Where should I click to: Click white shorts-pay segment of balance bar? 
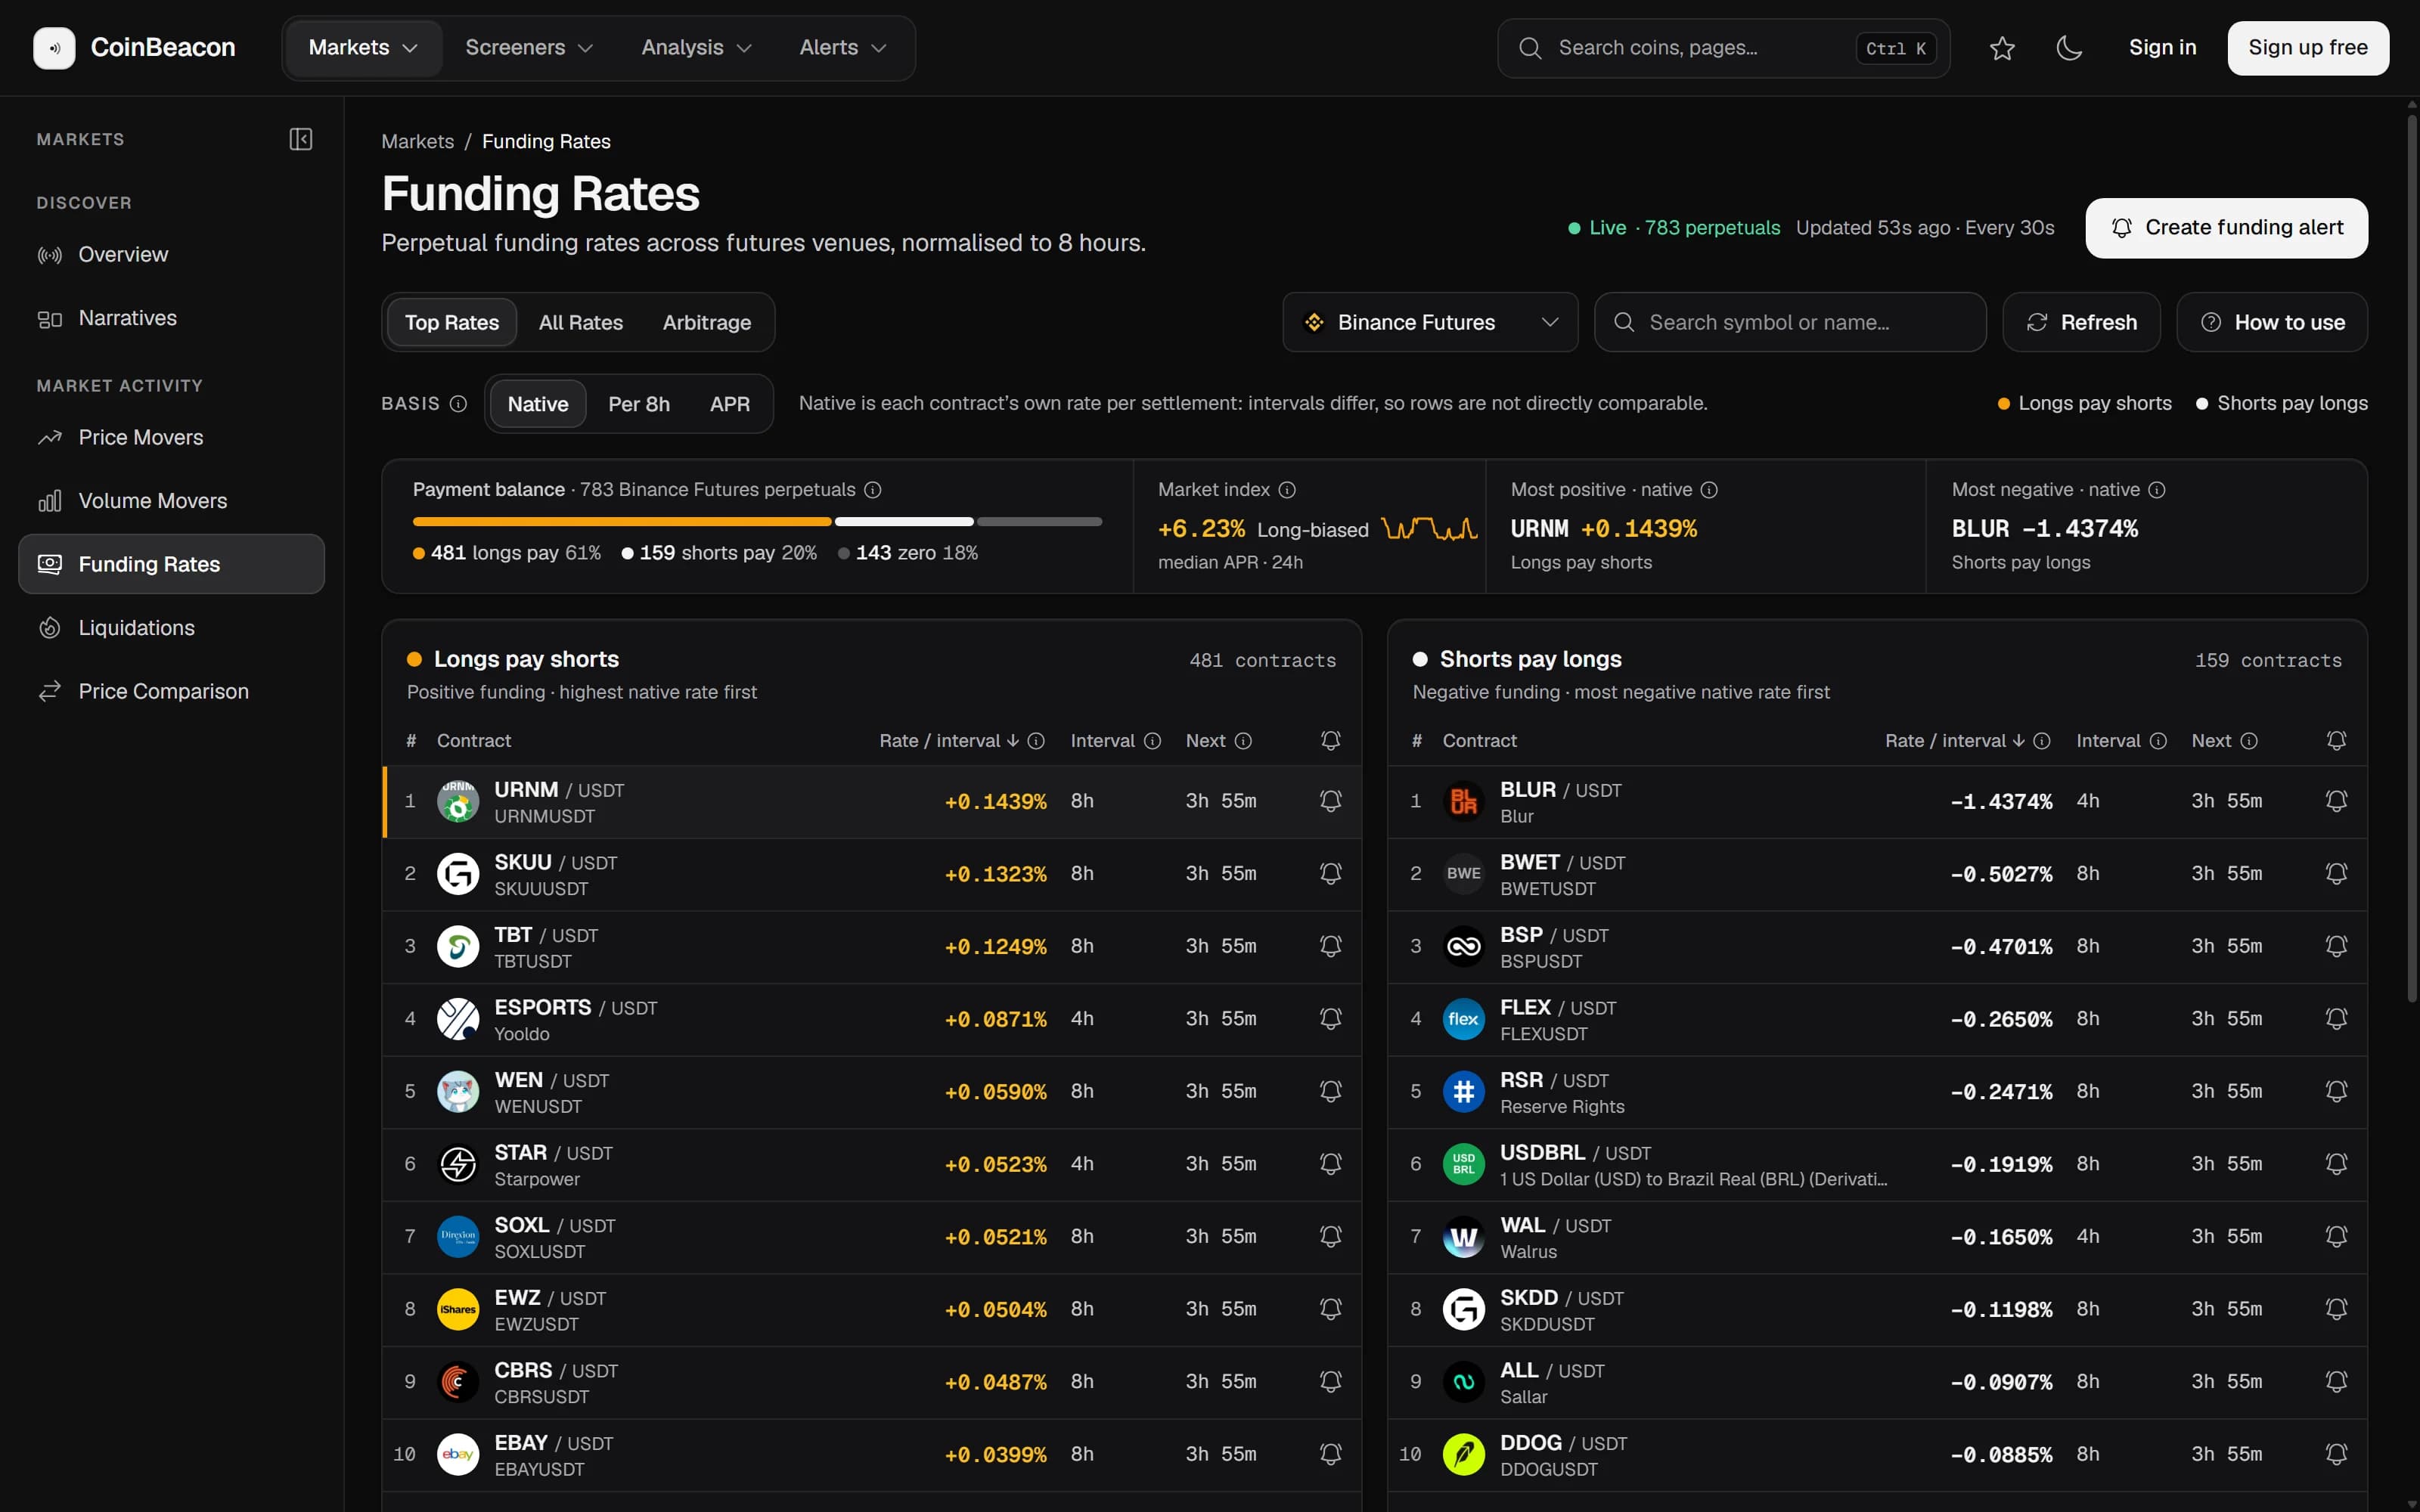[x=904, y=522]
